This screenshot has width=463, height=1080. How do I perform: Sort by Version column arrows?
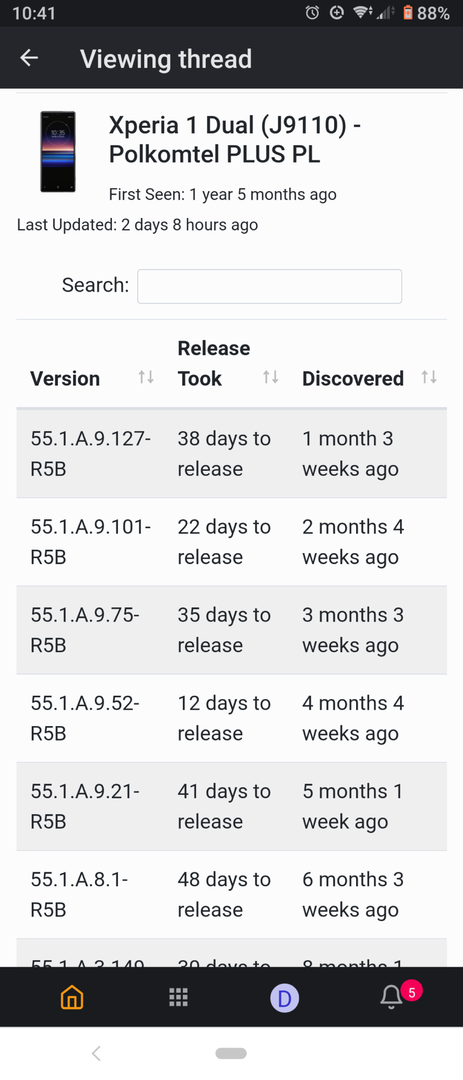pyautogui.click(x=145, y=377)
